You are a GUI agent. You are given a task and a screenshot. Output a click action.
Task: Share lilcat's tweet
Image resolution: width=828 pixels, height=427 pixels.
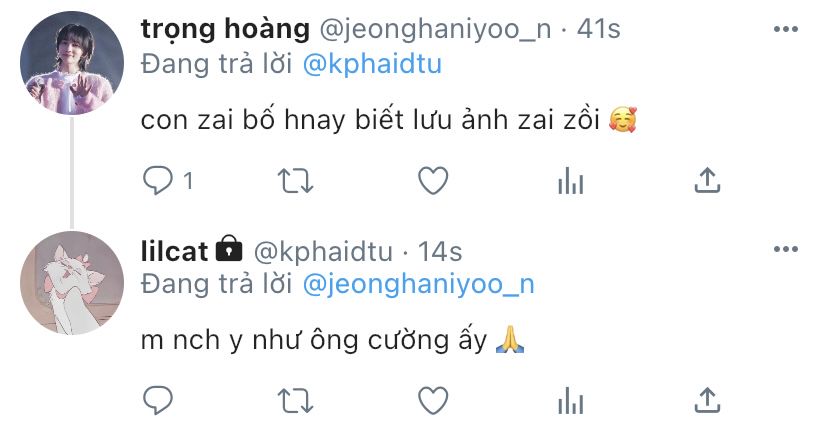click(x=707, y=400)
